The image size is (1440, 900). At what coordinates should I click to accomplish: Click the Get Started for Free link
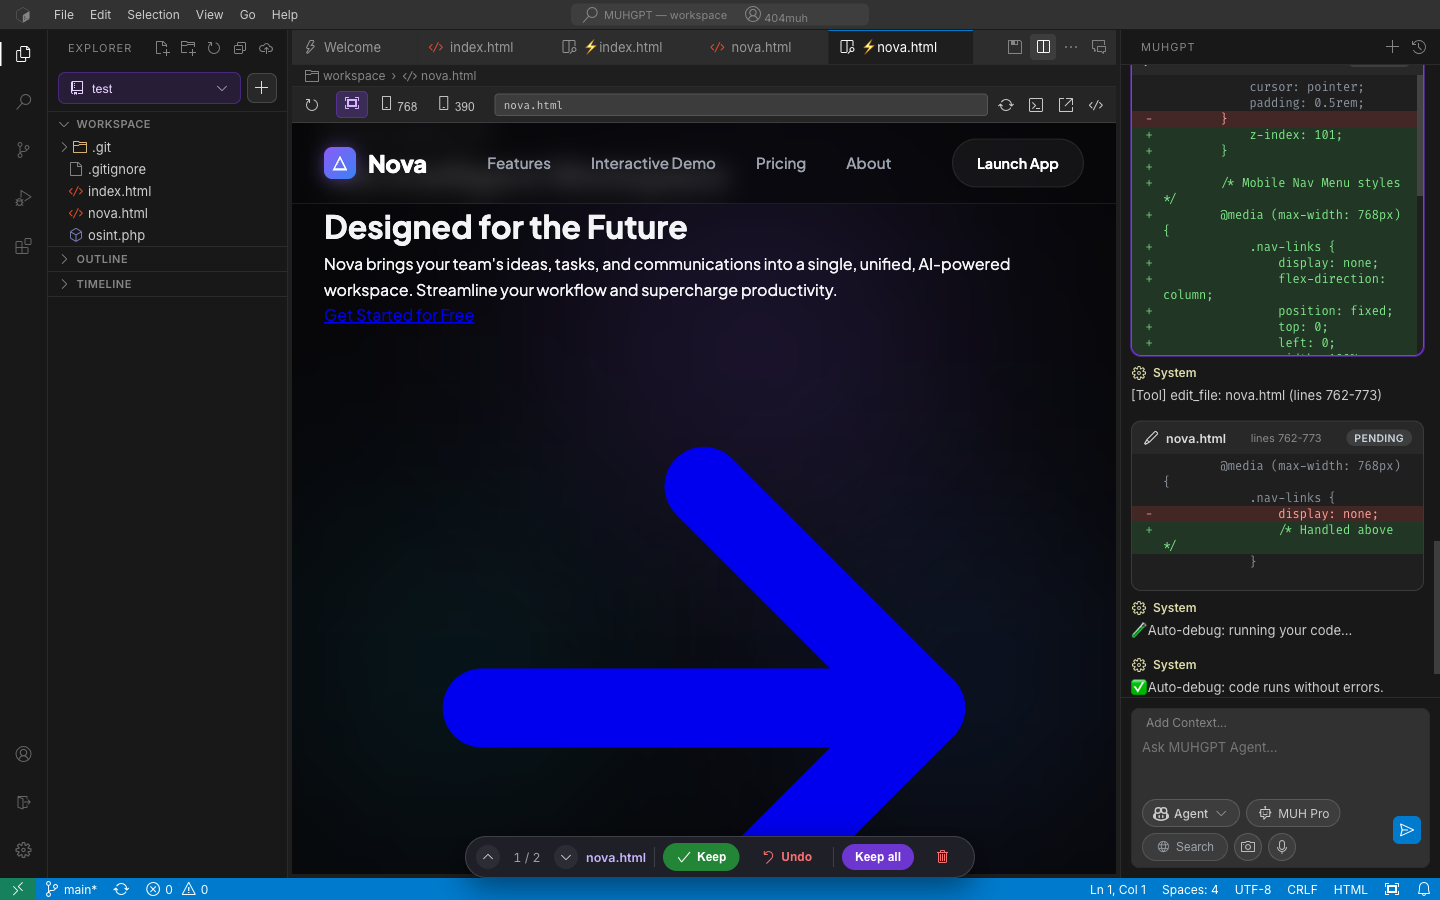click(x=399, y=315)
